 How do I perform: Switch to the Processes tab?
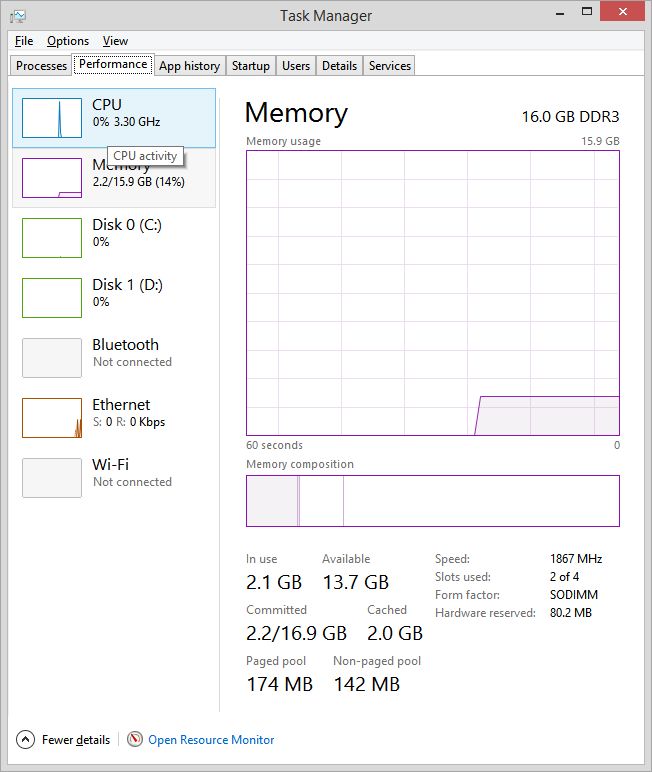42,66
